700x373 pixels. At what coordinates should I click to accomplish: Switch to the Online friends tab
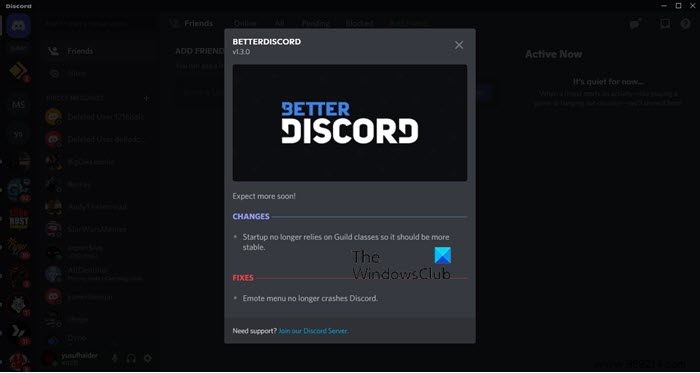point(245,23)
